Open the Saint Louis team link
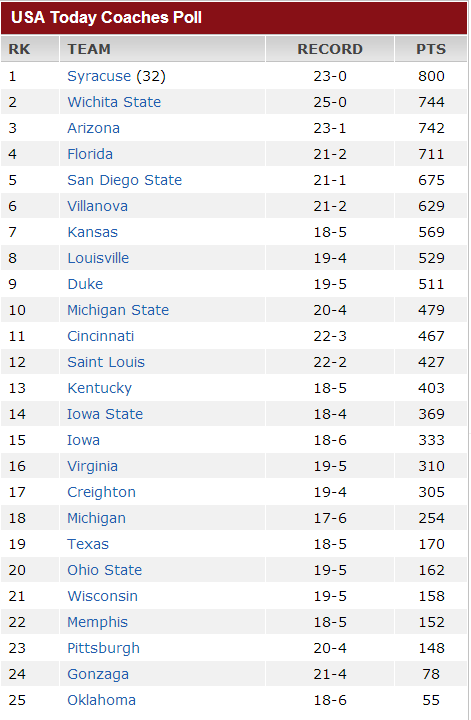Image resolution: width=471 pixels, height=720 pixels. tap(106, 362)
